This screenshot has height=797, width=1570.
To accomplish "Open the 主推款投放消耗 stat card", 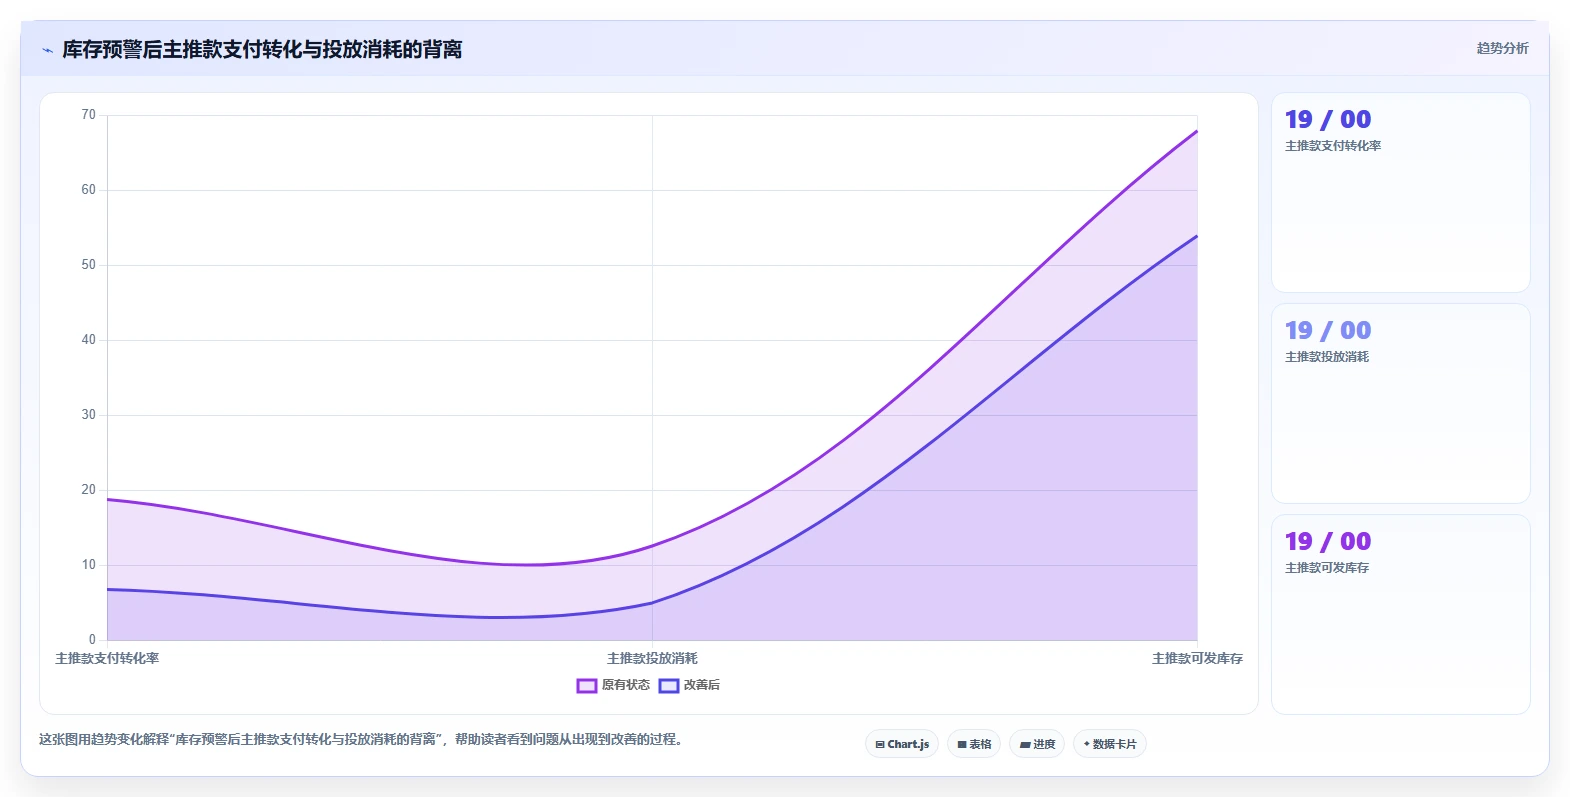I will [1401, 404].
